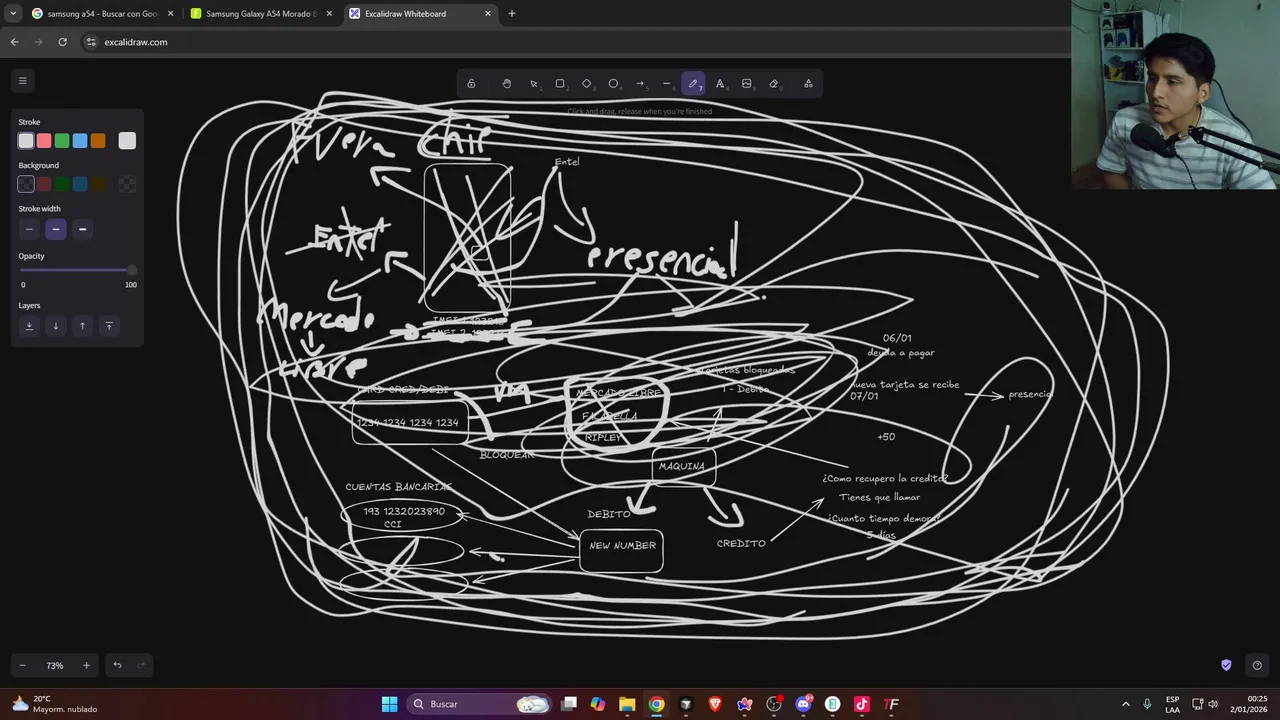Pick the blue background swatch
Screen dimensions: 1280x720
click(x=80, y=184)
